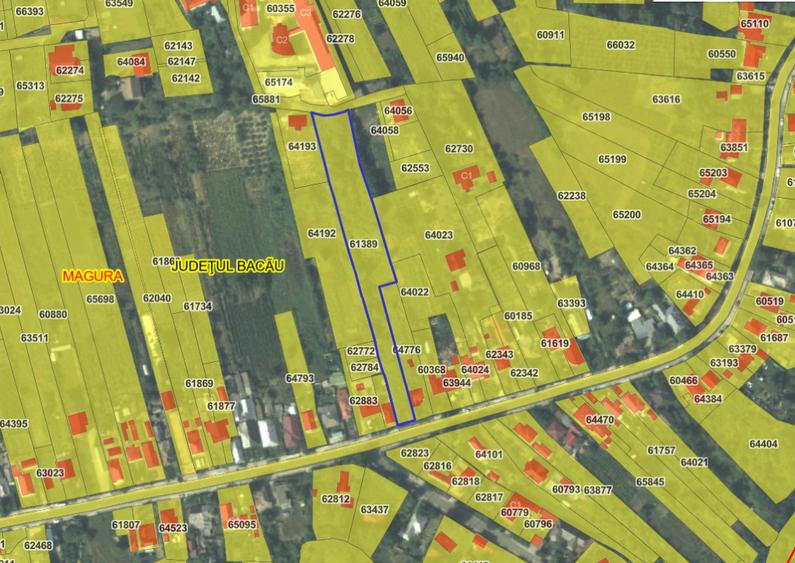Select parcel 62343
Screen dimensions: 795x563
pyautogui.click(x=499, y=354)
